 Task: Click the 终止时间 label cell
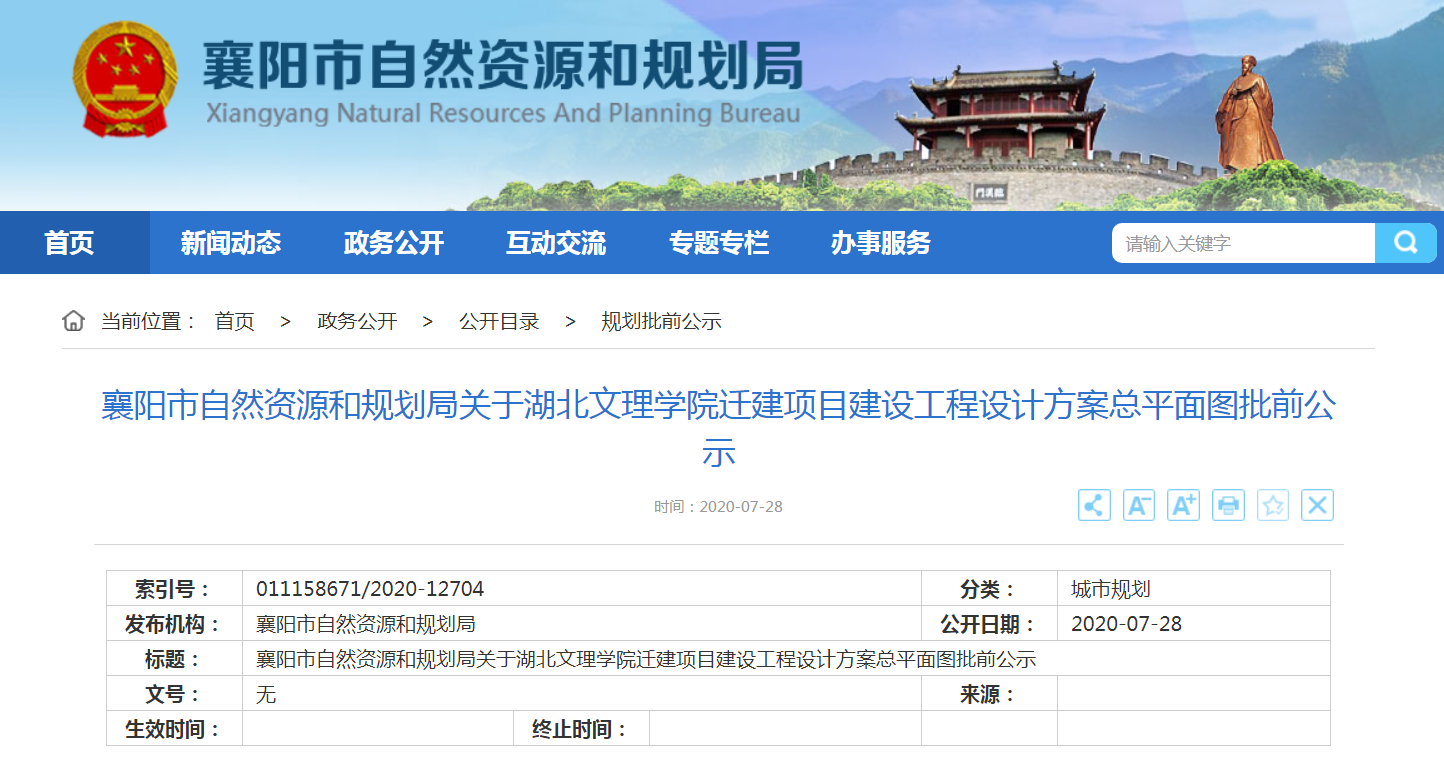[582, 730]
